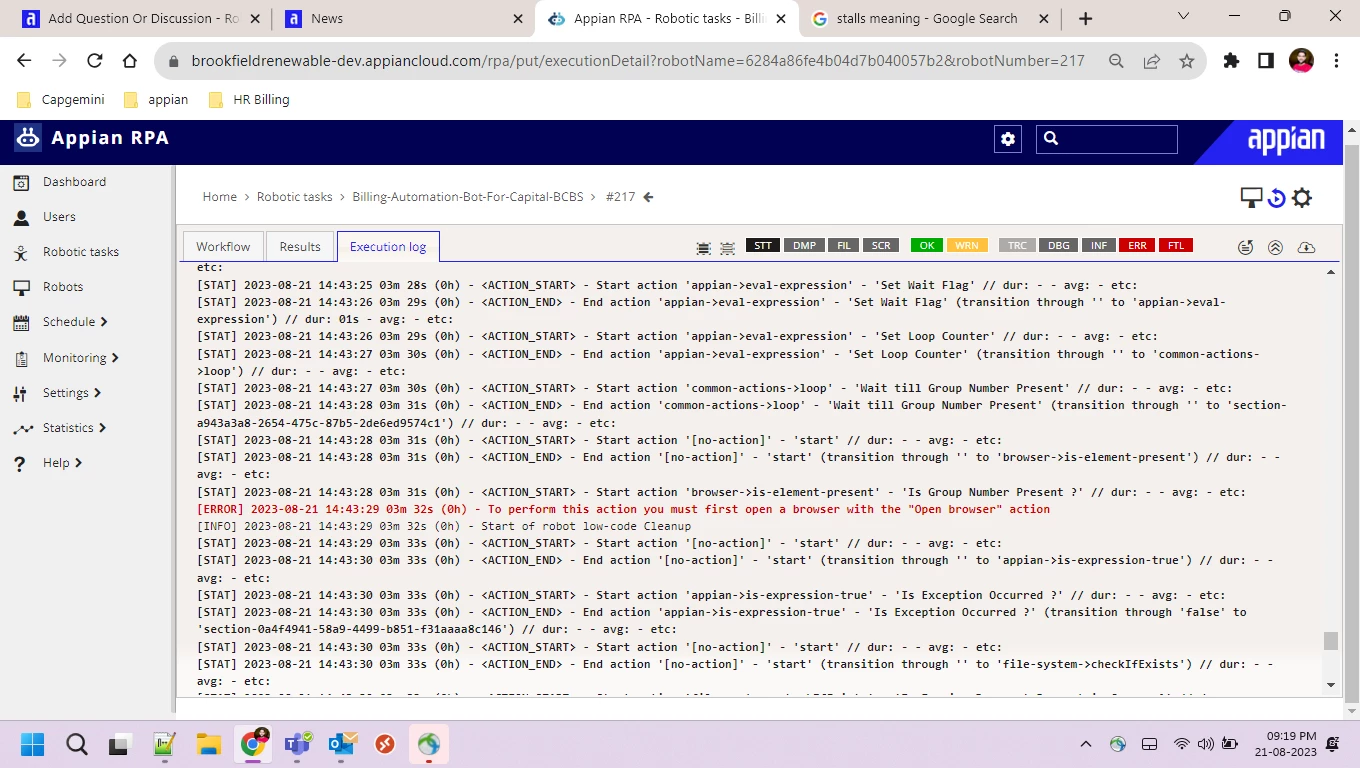Click the Robotic tasks sidebar icon

[x=21, y=252]
